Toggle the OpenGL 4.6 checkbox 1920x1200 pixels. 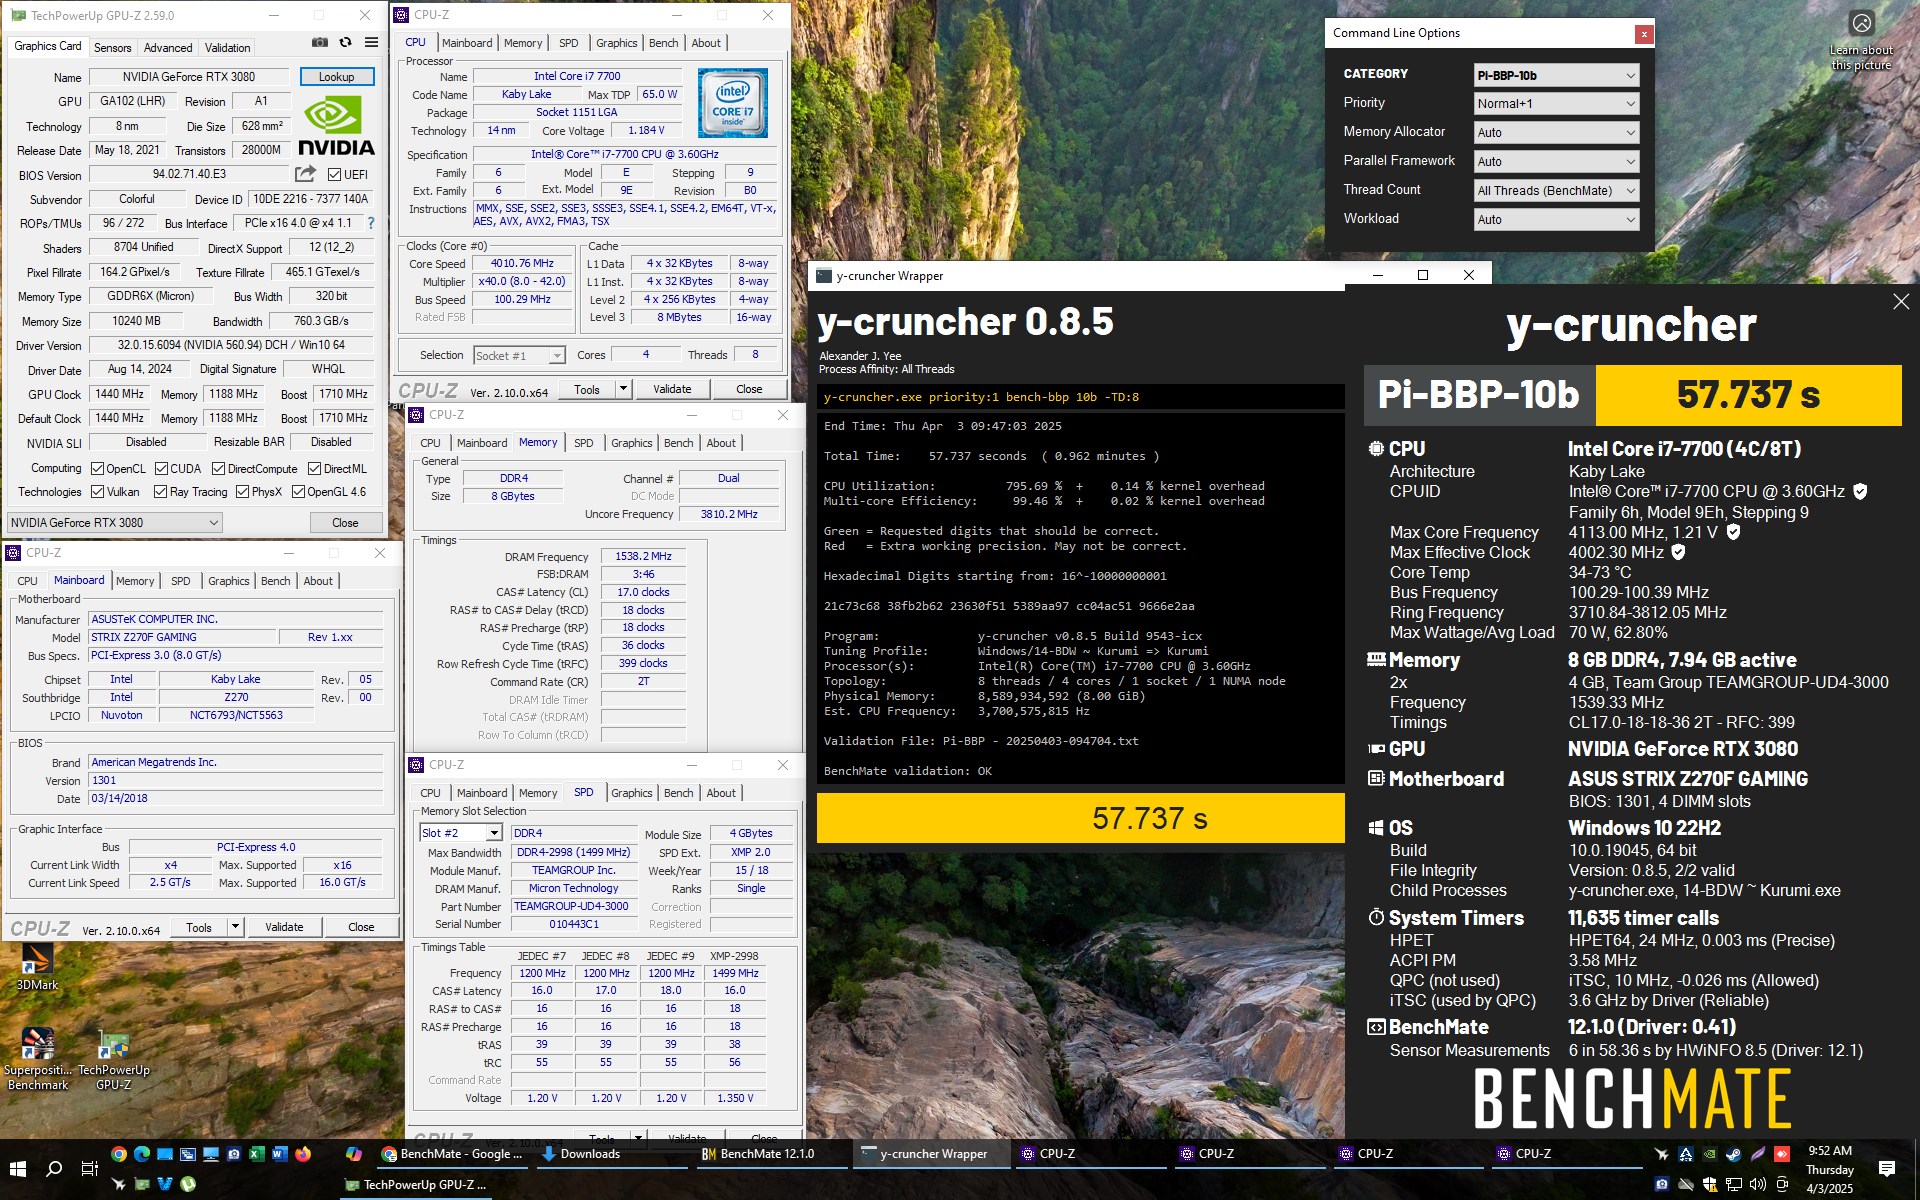(298, 492)
